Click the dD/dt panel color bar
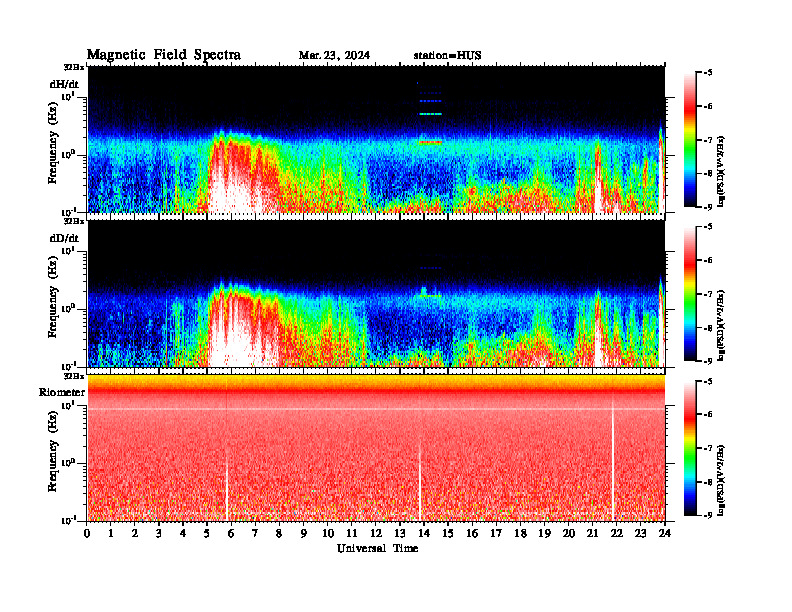The height and width of the screenshot is (612, 792). click(x=690, y=294)
